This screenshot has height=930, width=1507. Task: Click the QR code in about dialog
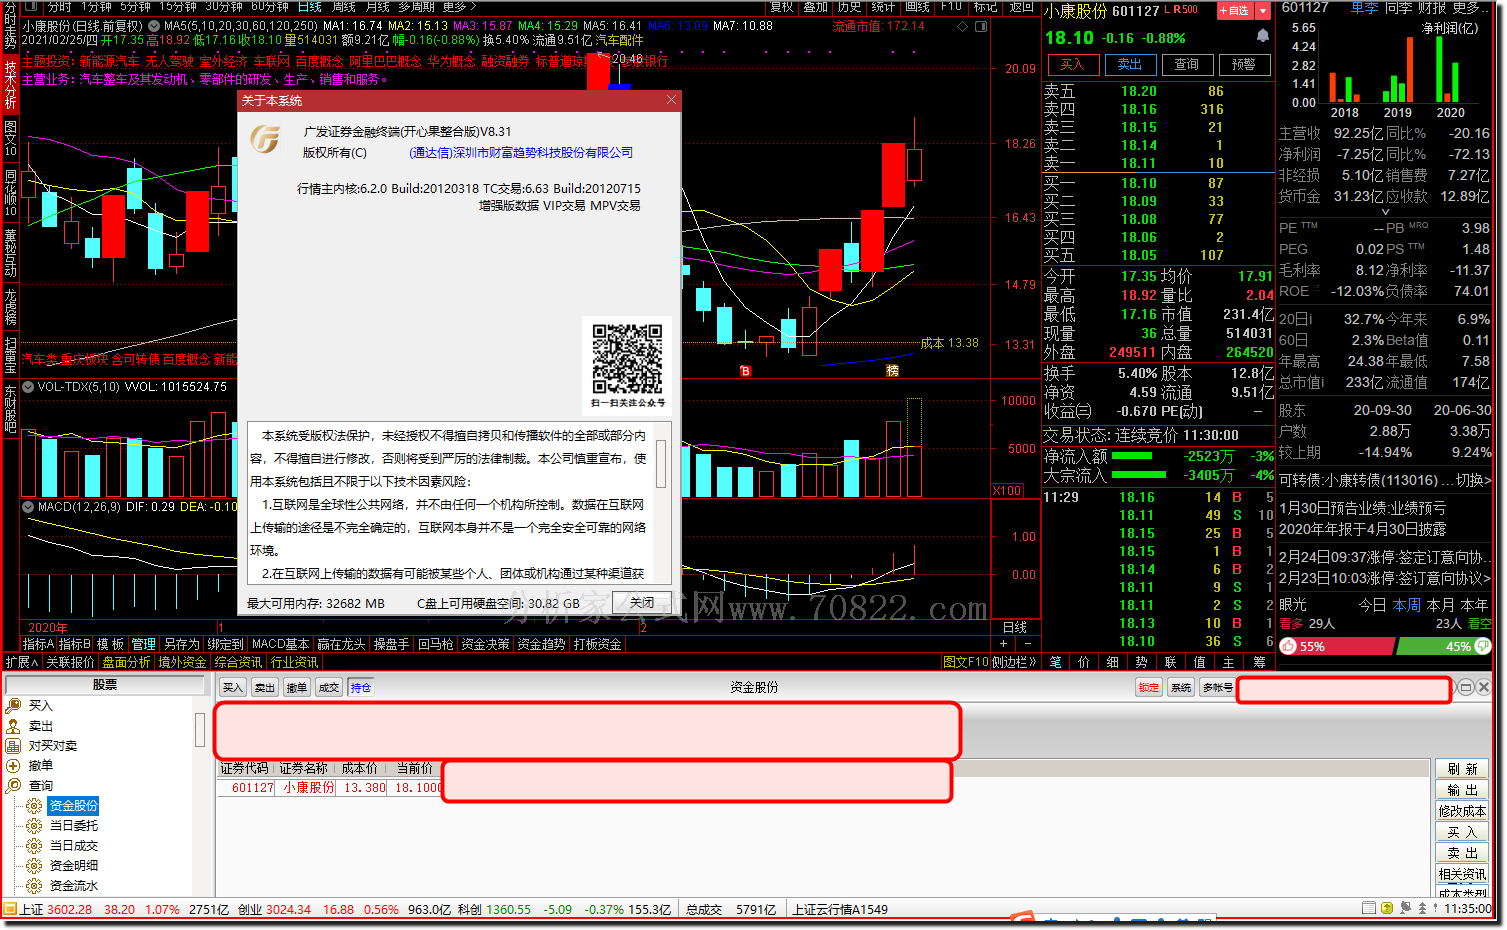click(x=627, y=358)
